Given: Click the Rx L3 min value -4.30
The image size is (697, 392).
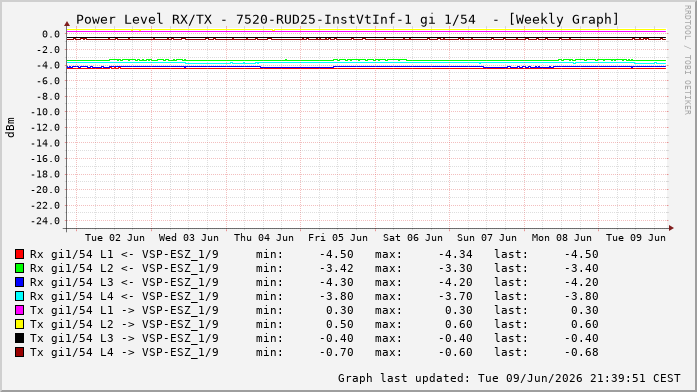Looking at the screenshot, I should (336, 283).
